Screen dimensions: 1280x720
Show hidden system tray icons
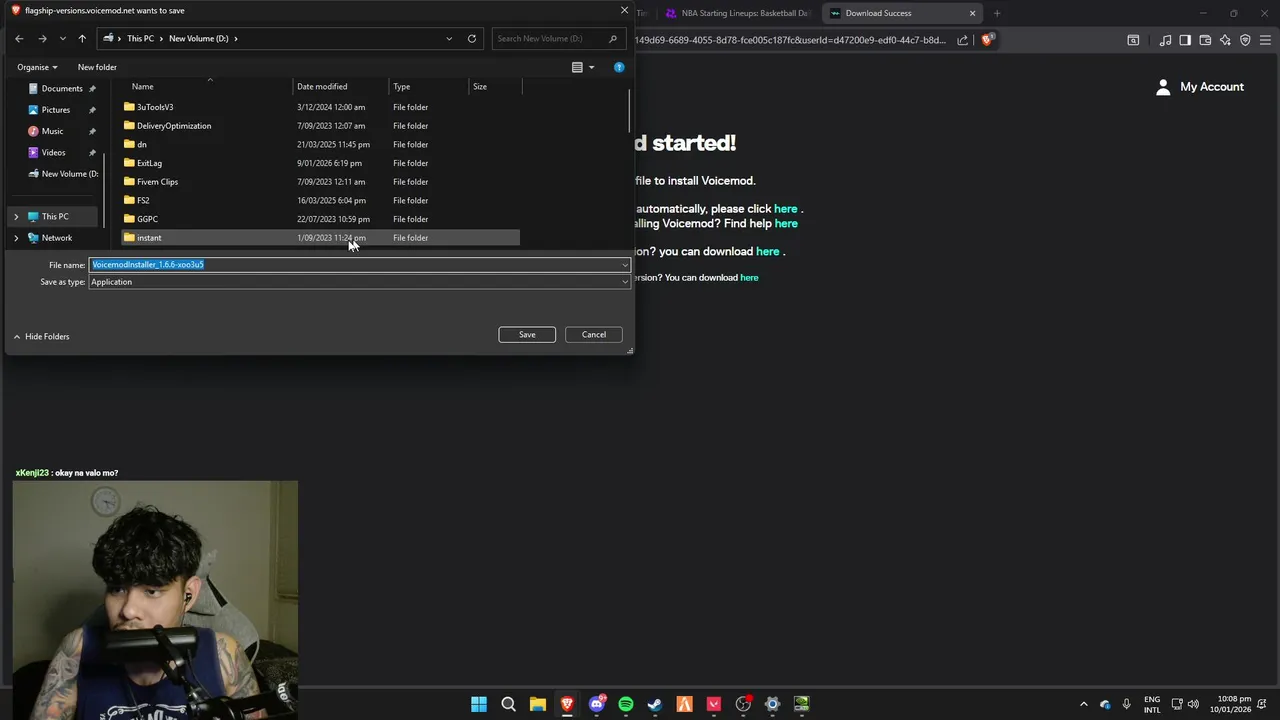(x=1083, y=704)
